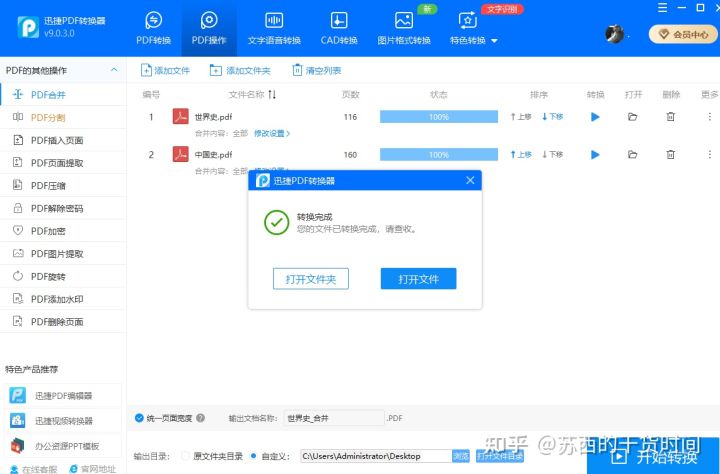Click 添加文件夹 toolbar button
This screenshot has width=720, height=474.
click(240, 70)
